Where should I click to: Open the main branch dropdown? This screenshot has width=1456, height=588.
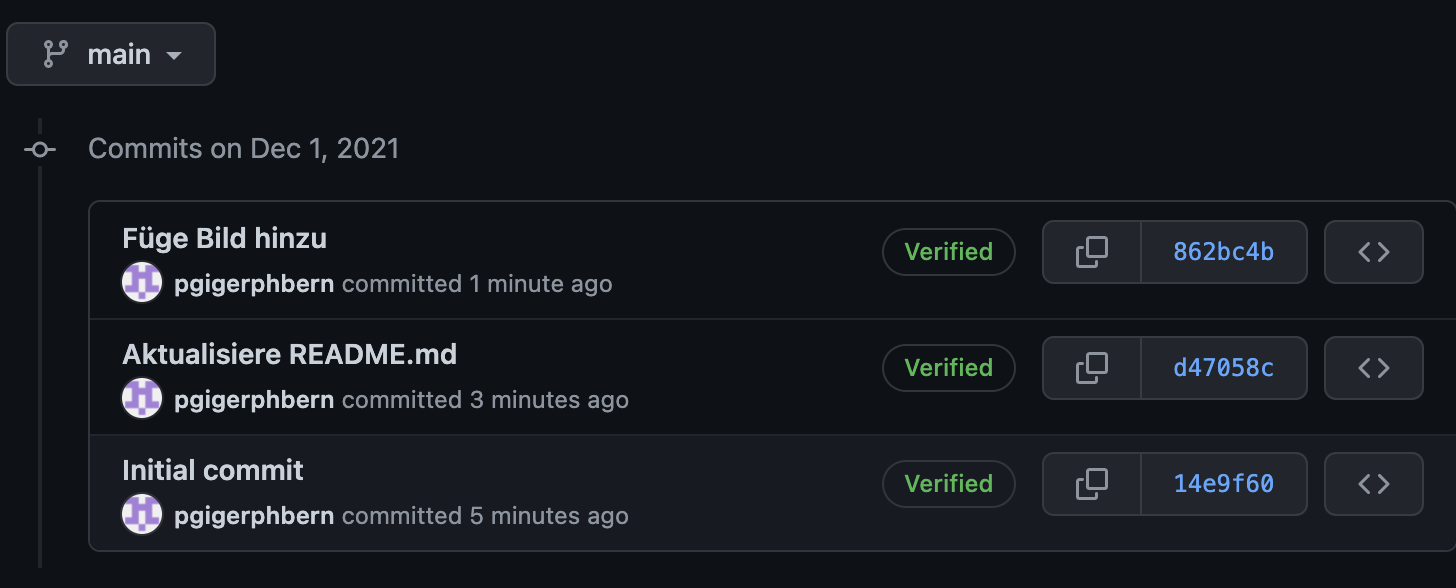111,54
